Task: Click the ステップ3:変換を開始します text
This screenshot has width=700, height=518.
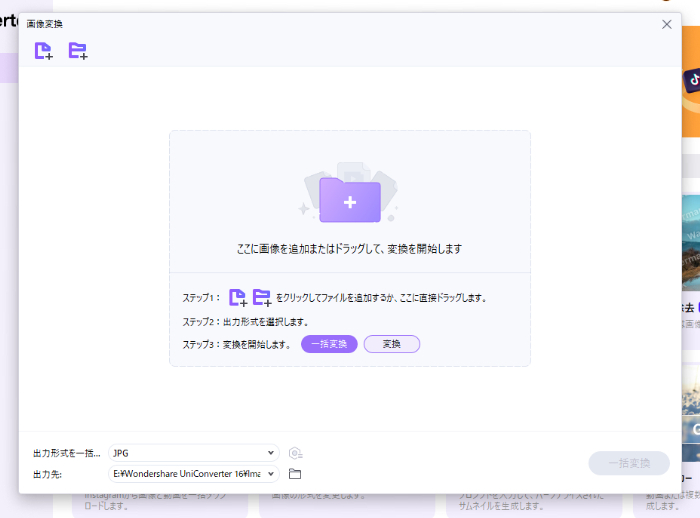Action: point(237,344)
